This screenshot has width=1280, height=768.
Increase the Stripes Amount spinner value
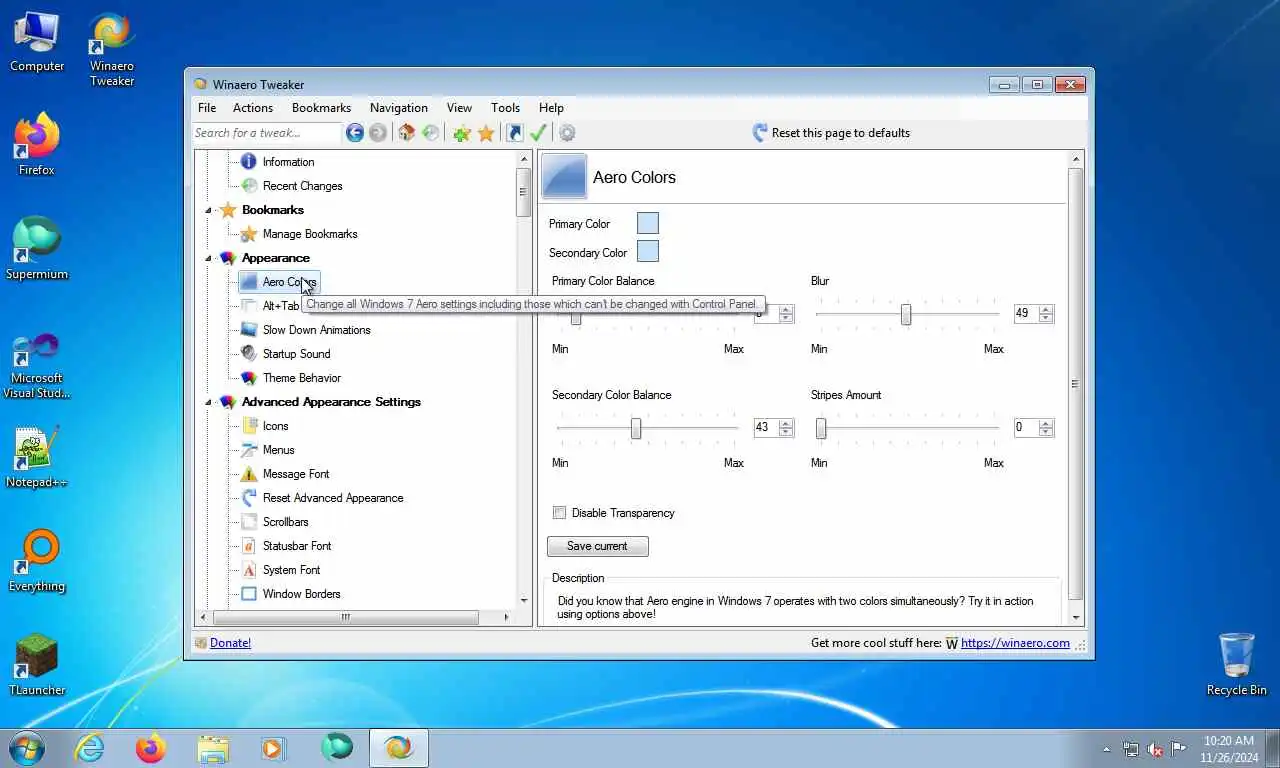click(1046, 423)
